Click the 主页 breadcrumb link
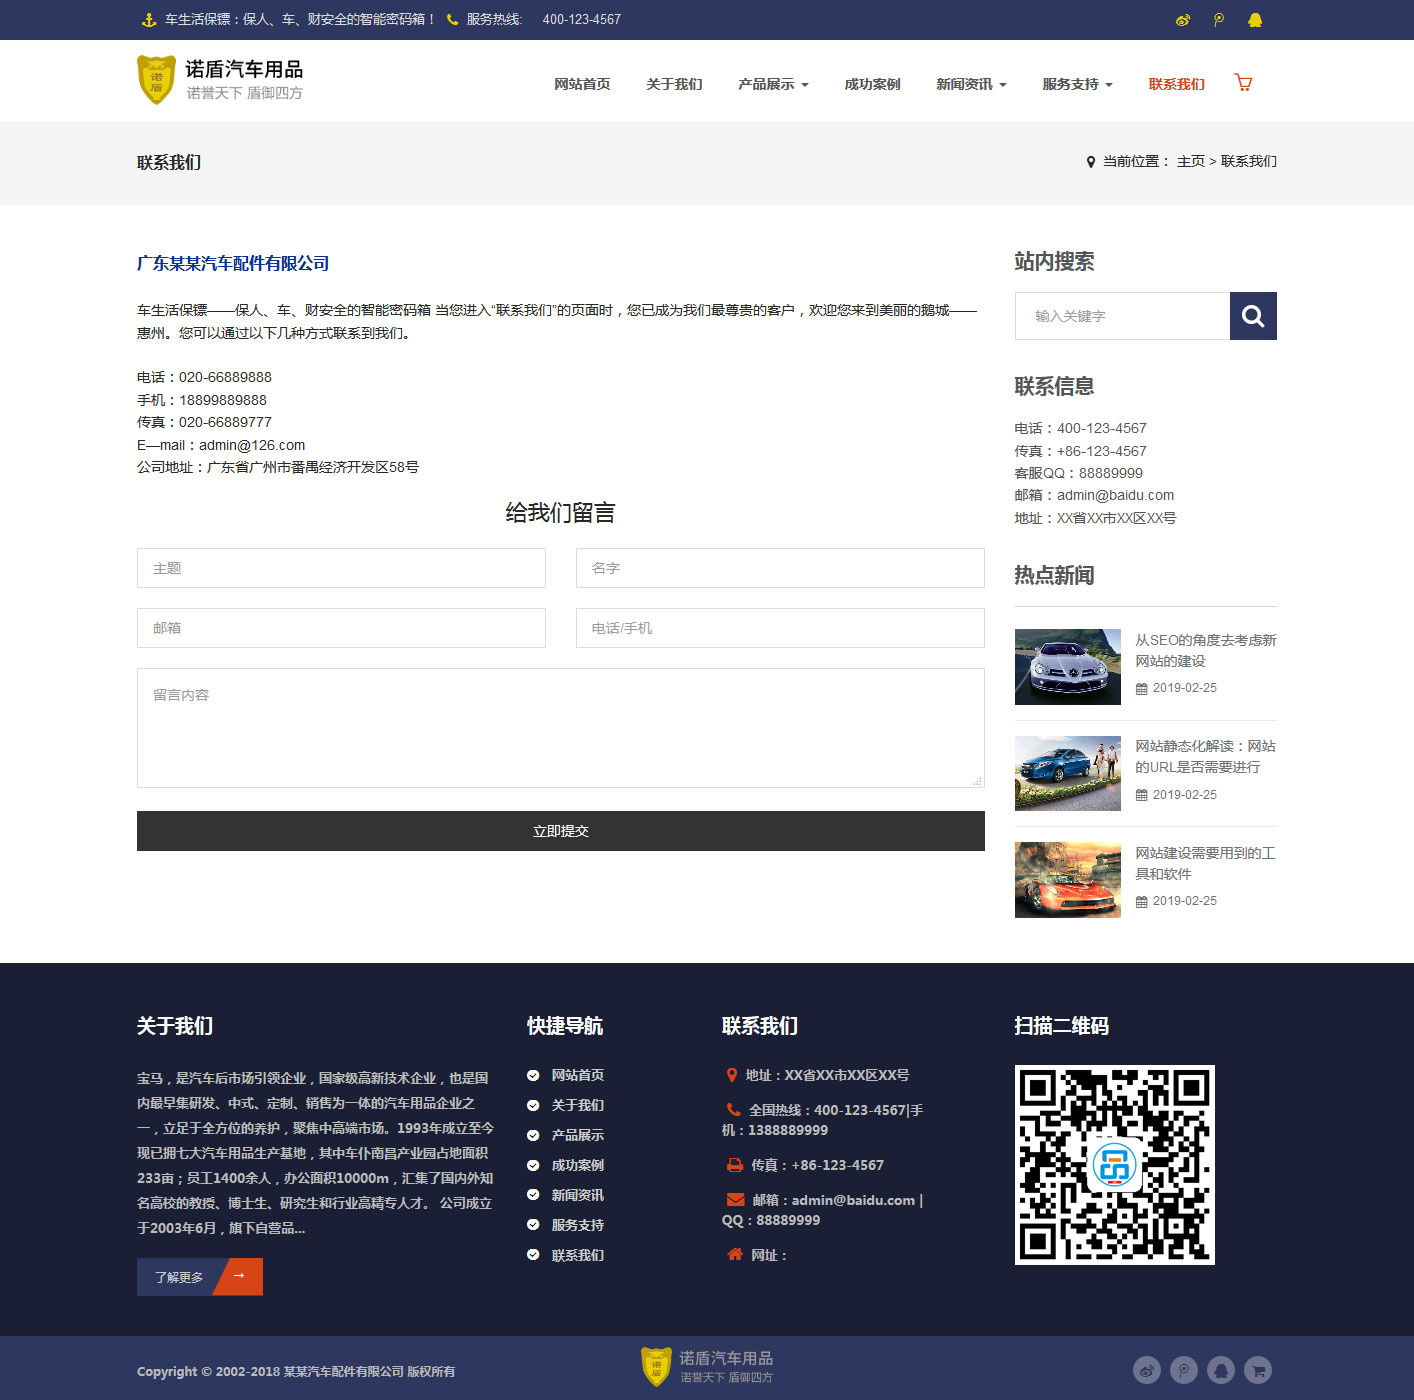This screenshot has width=1414, height=1400. coord(1190,161)
